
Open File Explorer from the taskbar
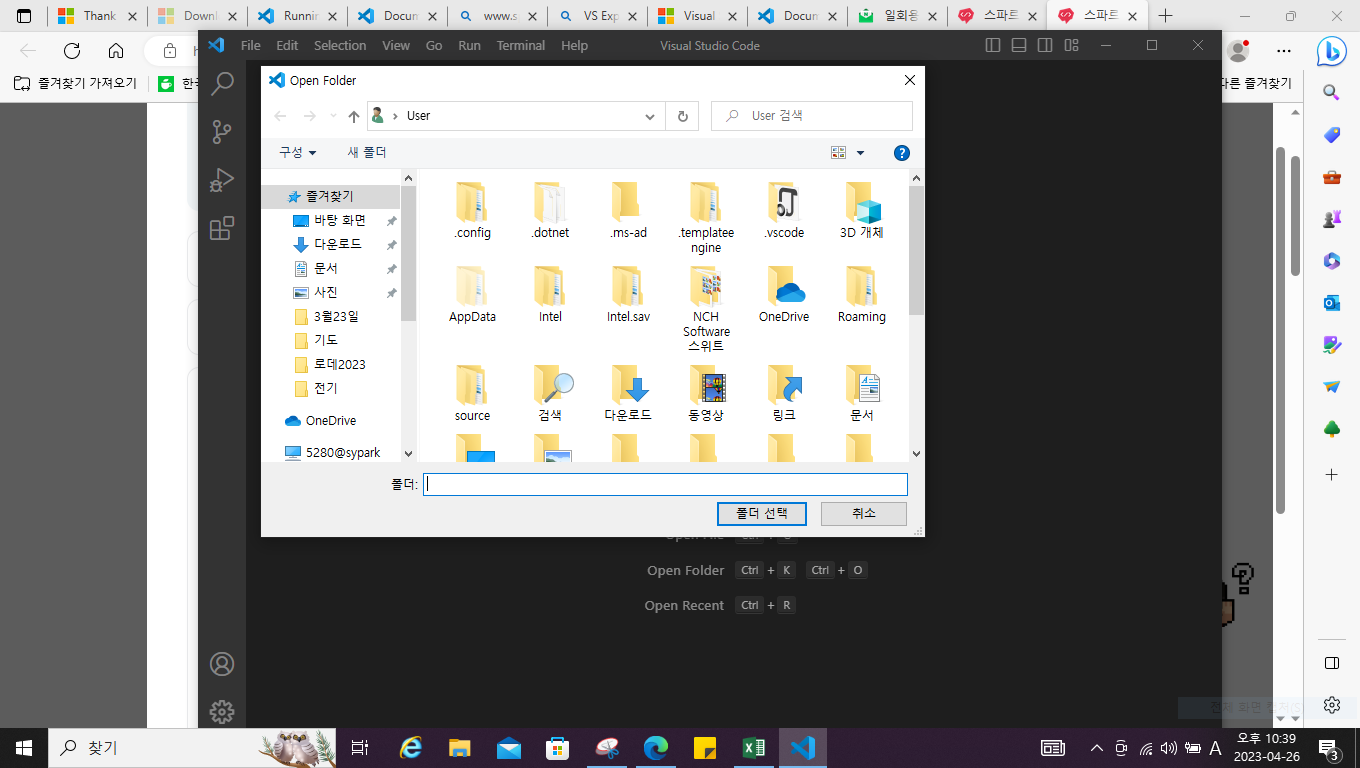pos(459,748)
